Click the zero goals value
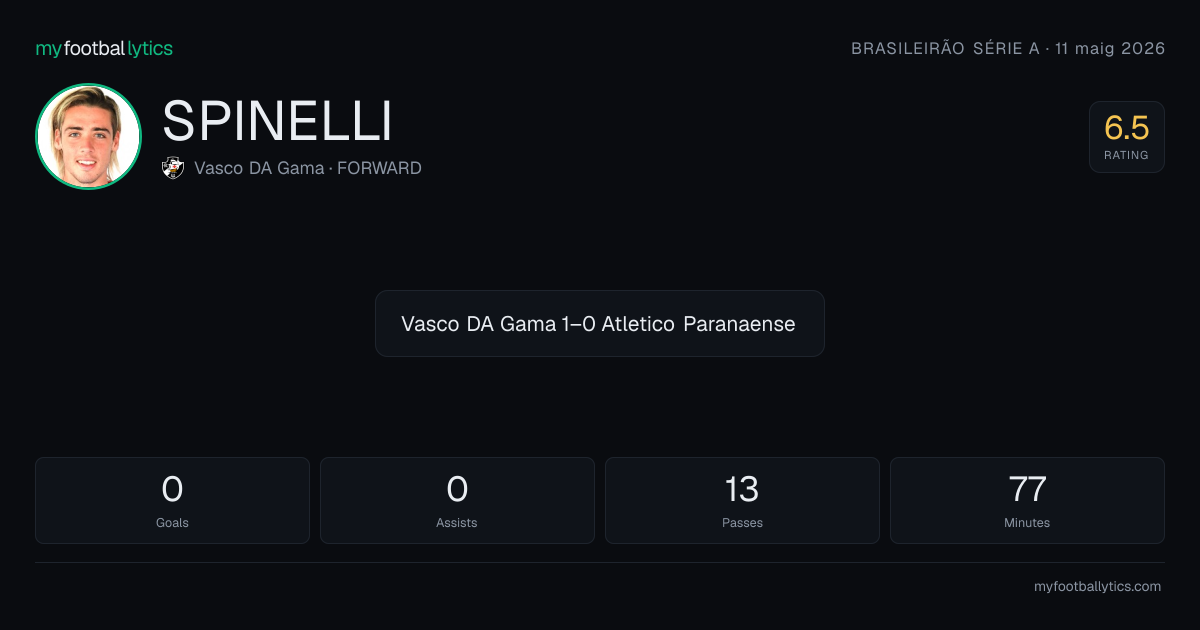Viewport: 1200px width, 630px height. click(x=172, y=489)
